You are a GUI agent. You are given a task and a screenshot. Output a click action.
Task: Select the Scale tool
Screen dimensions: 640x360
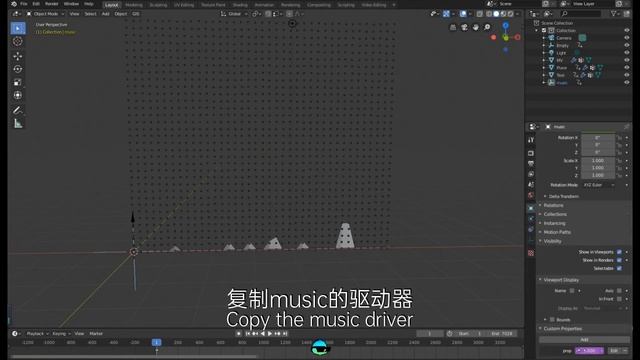(18, 82)
